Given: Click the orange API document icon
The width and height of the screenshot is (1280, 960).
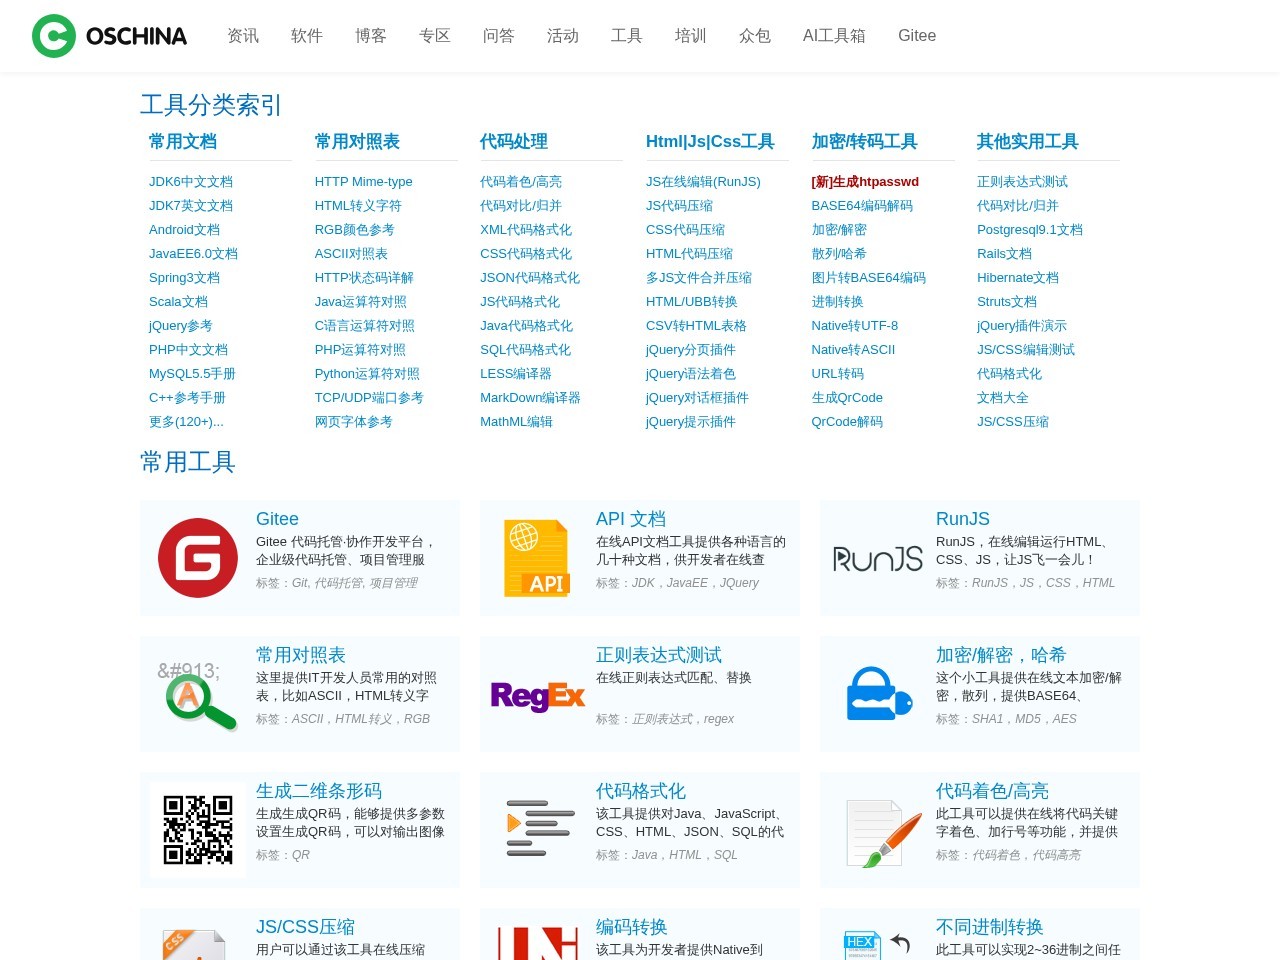Looking at the screenshot, I should pos(537,558).
